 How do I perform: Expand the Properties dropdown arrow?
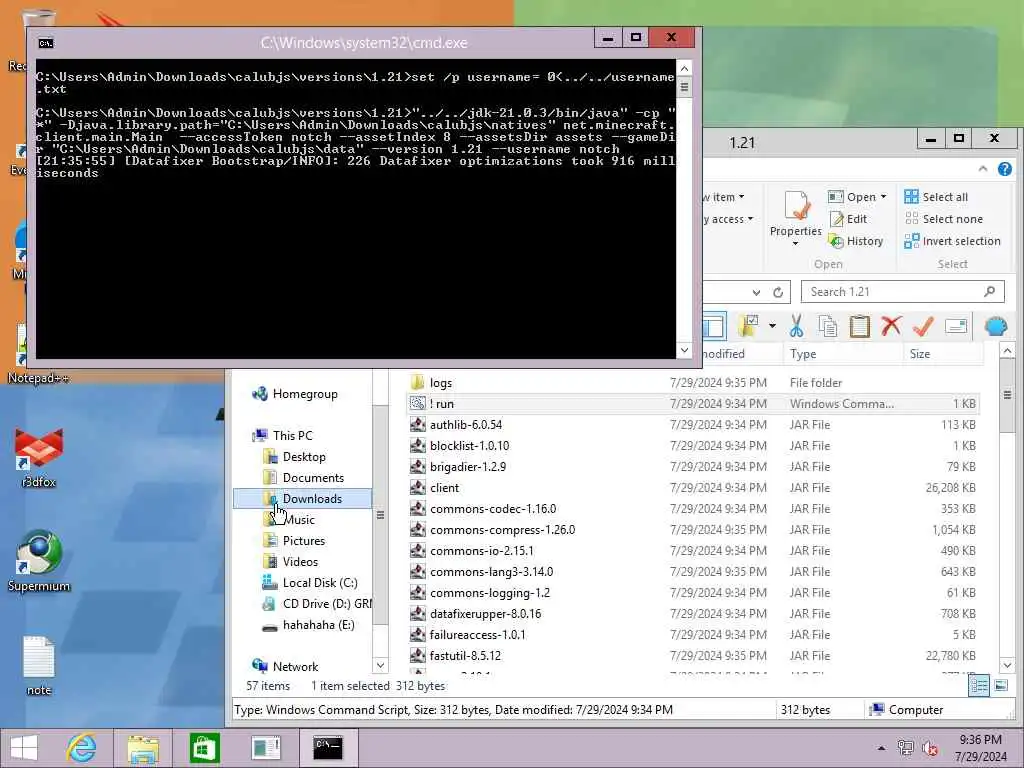point(795,244)
